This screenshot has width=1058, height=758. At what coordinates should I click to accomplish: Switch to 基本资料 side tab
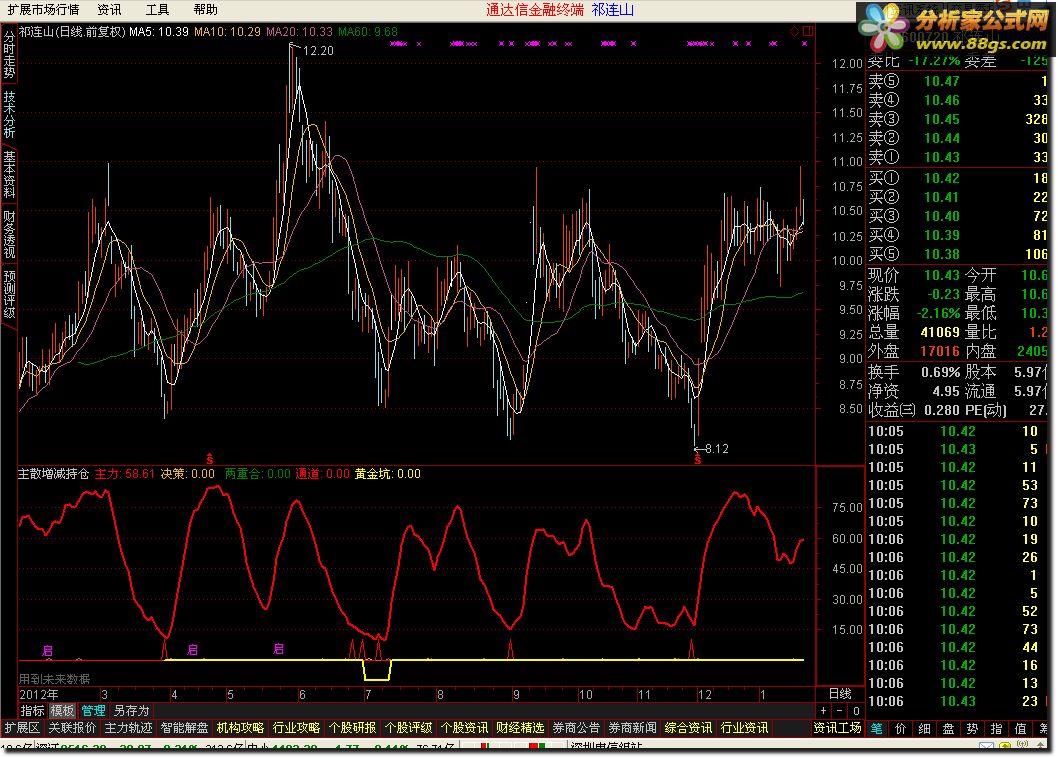[x=9, y=174]
